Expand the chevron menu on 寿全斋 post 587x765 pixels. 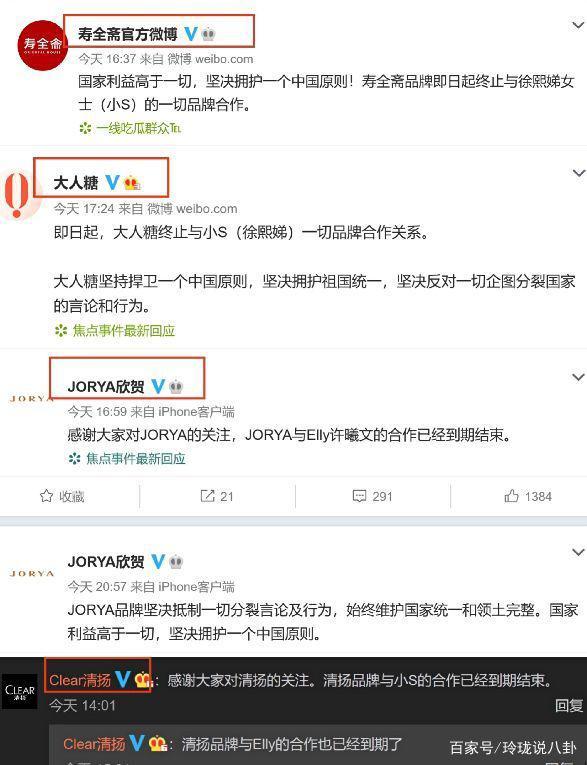tap(579, 25)
